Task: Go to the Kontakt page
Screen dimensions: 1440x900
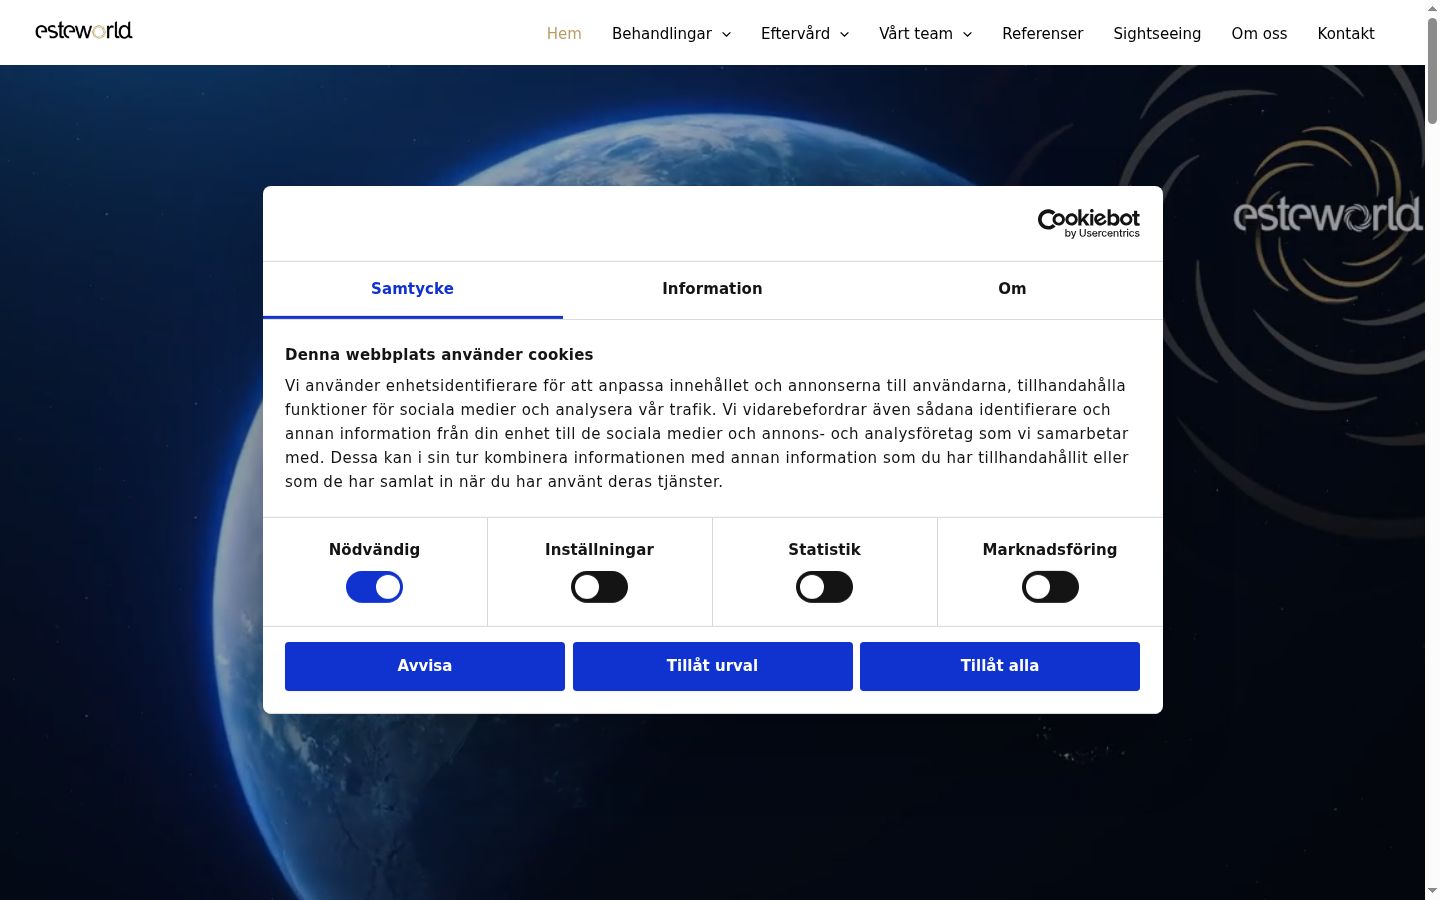Action: click(x=1346, y=33)
